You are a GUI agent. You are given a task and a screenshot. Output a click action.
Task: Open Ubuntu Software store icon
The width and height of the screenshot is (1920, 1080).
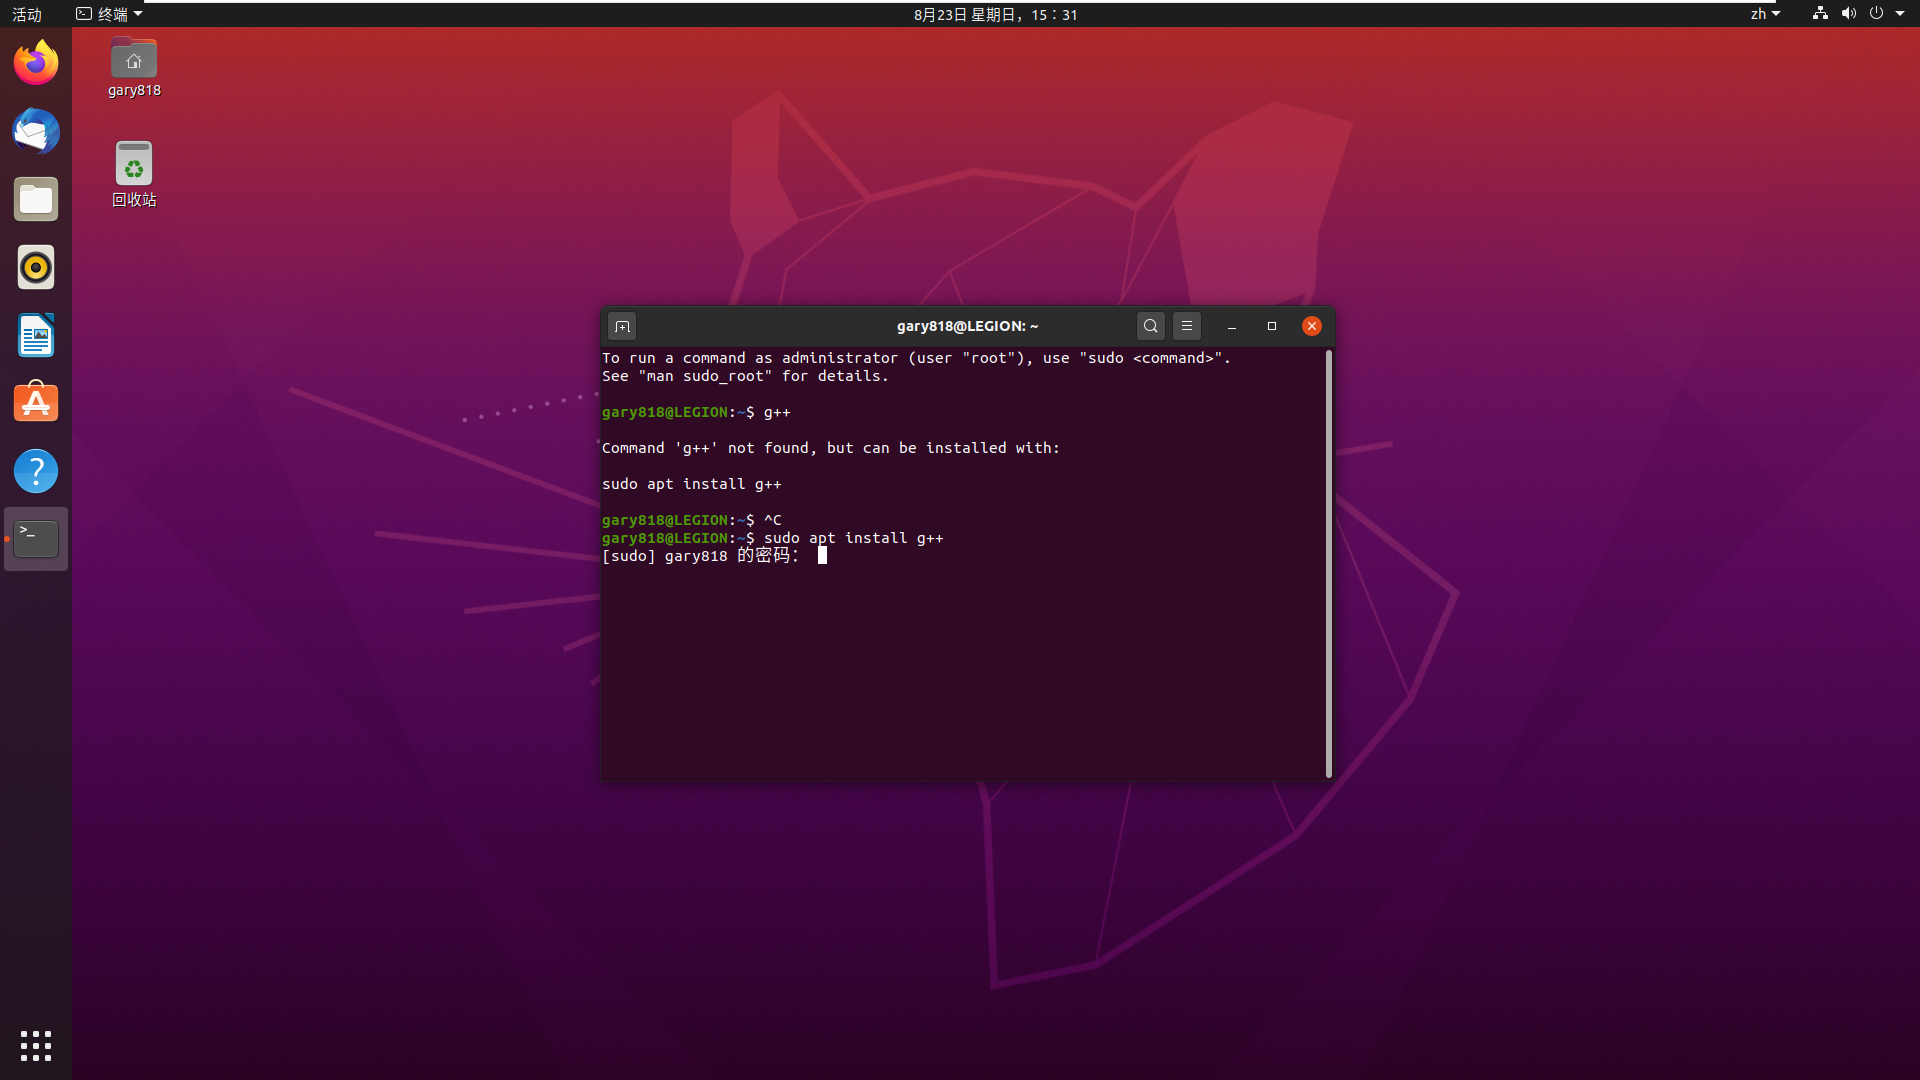click(x=36, y=403)
